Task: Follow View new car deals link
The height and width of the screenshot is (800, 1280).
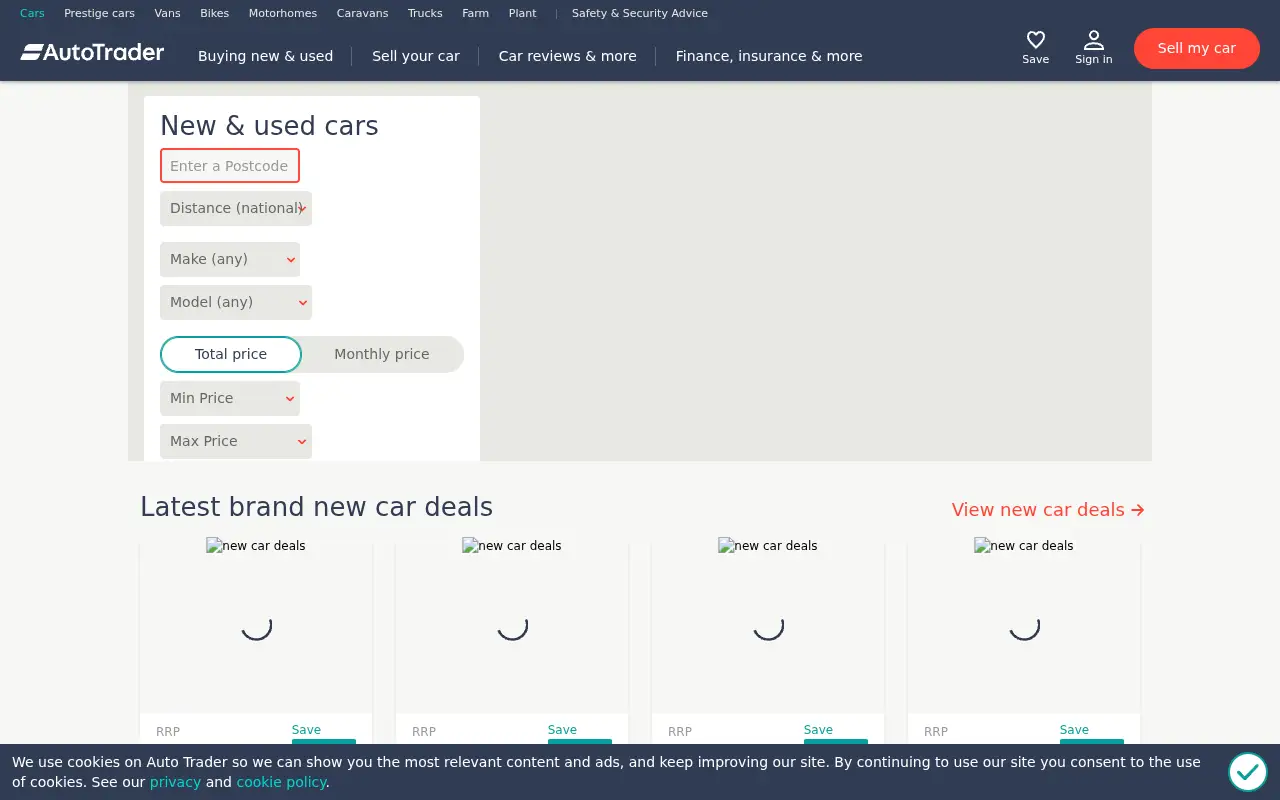Action: click(1048, 510)
